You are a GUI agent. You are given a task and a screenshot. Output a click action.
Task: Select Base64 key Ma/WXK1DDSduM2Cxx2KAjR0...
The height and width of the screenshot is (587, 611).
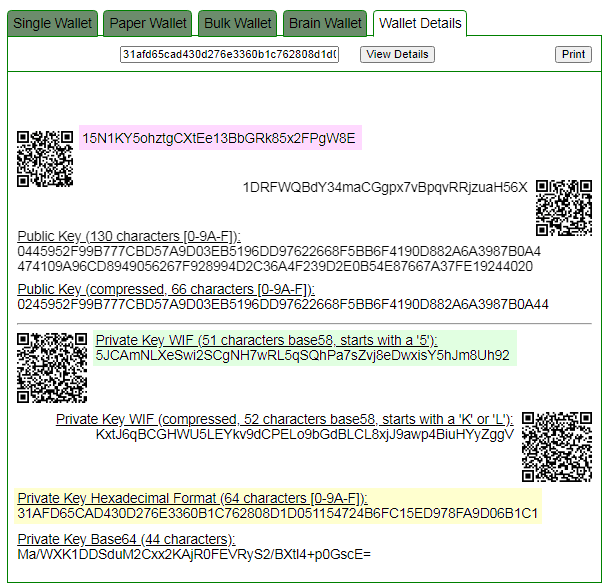[194, 555]
